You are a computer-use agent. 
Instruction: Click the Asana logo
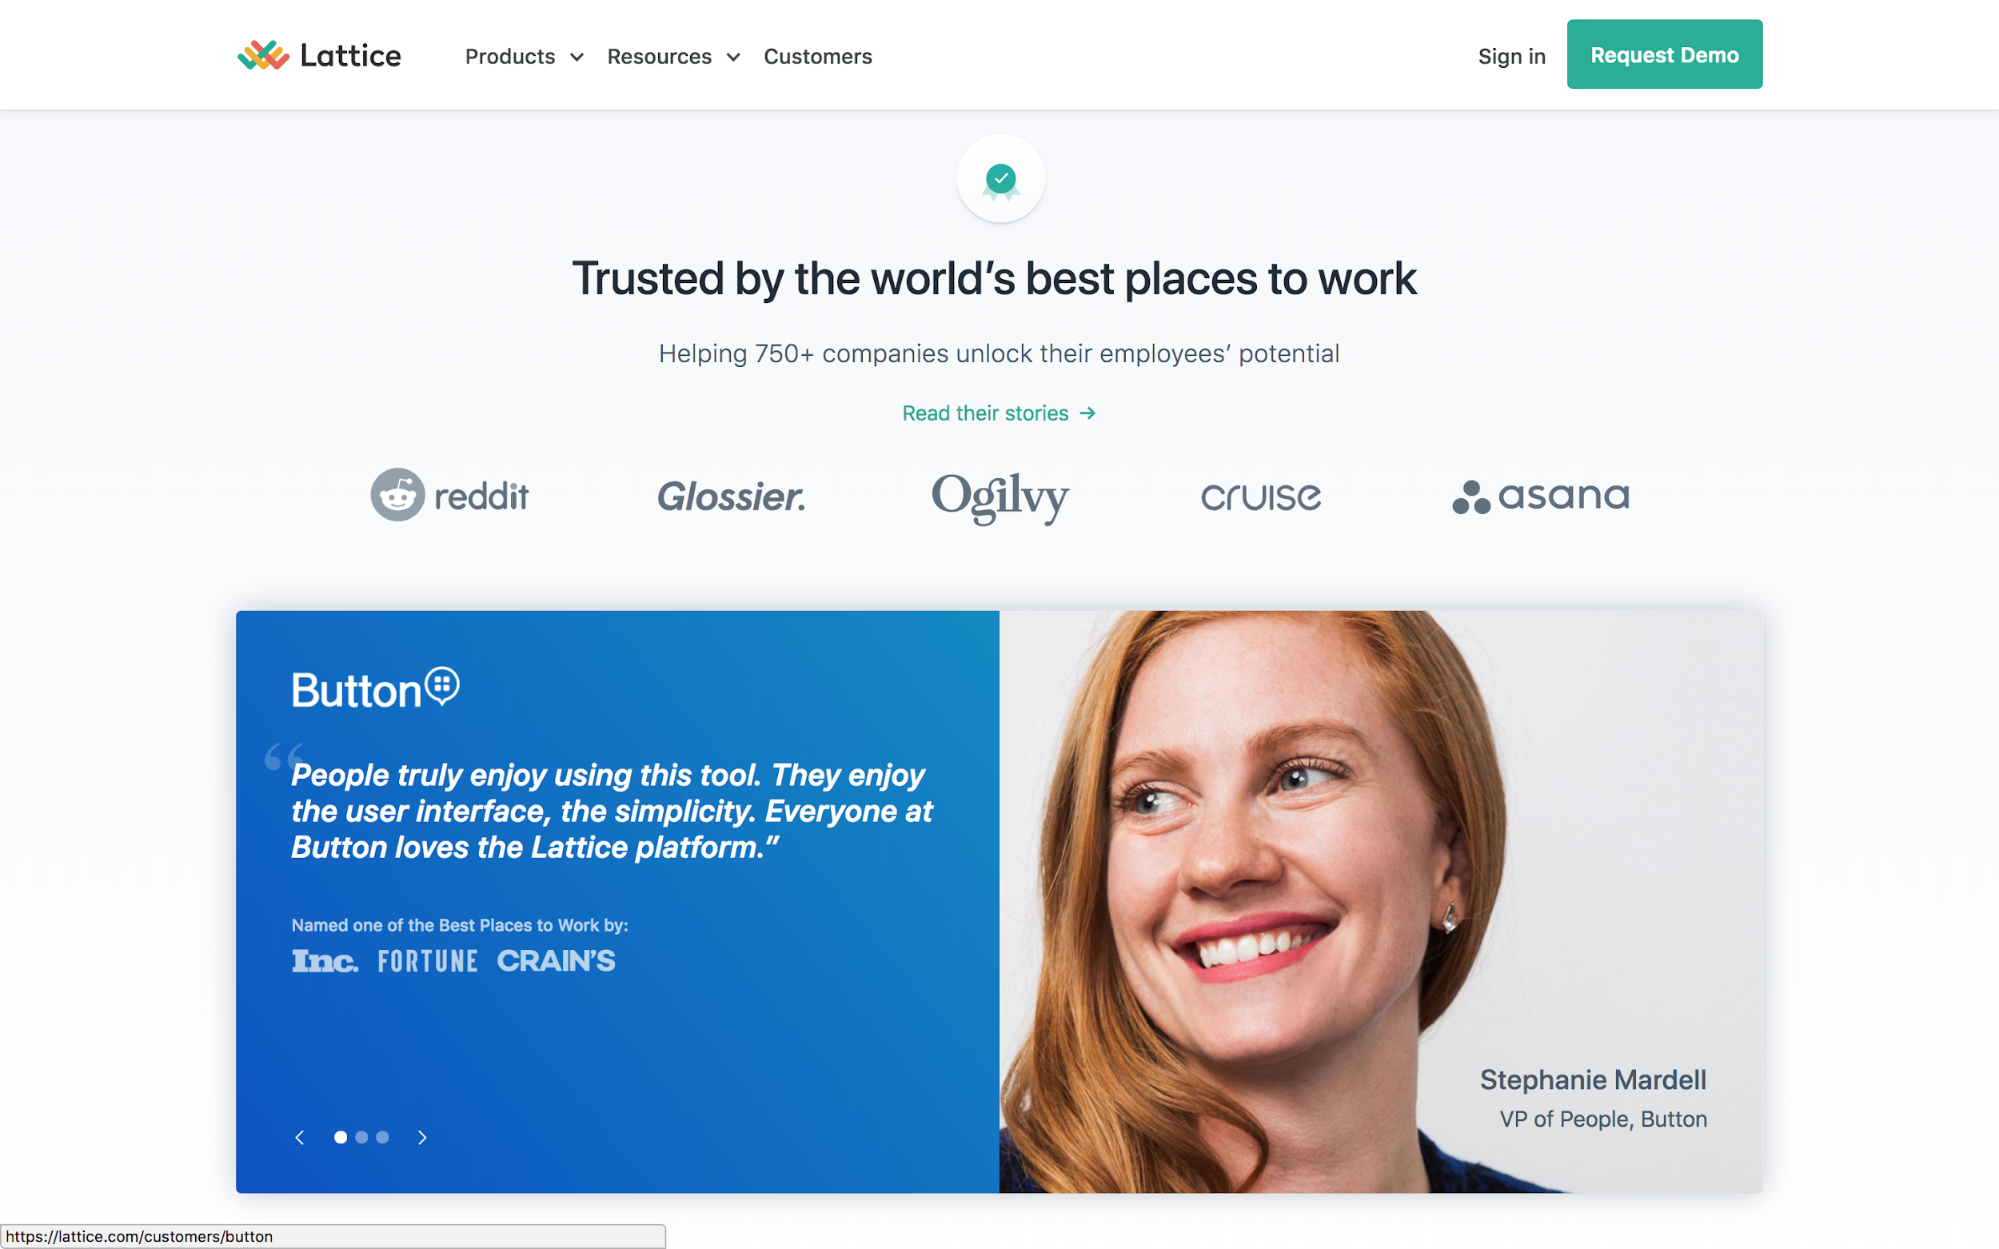coord(1540,496)
